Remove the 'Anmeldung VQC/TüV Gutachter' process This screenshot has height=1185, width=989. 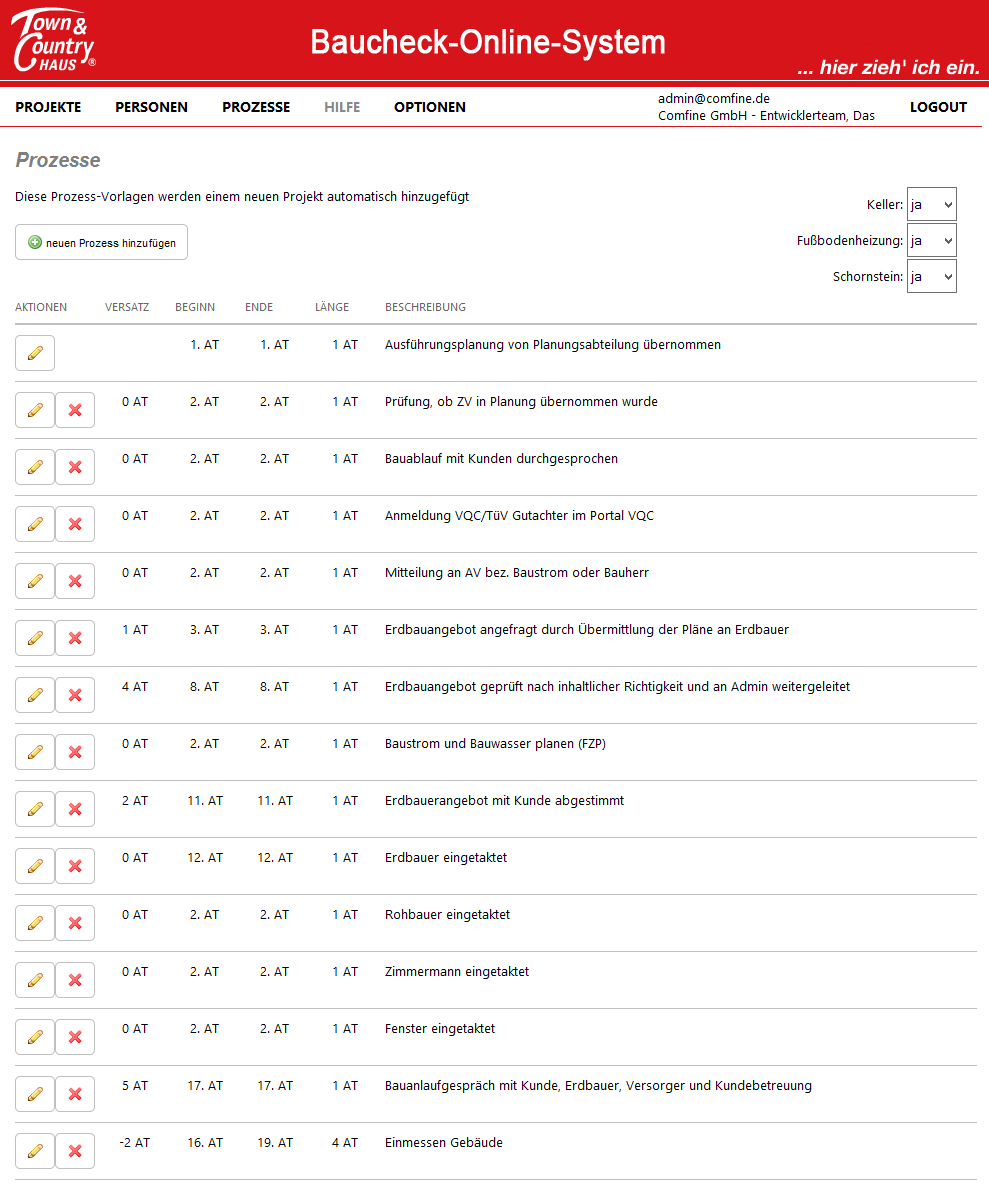[x=75, y=524]
